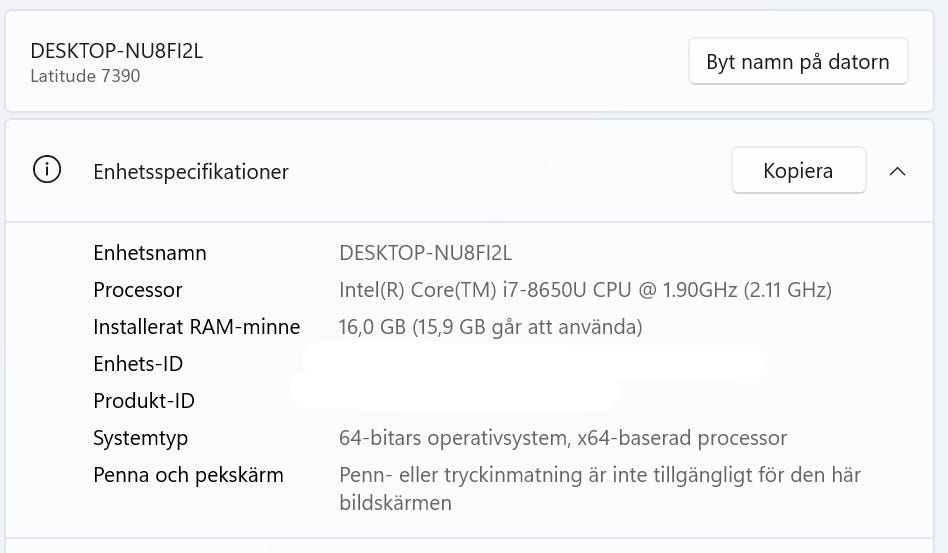Click the Kopiera button
The width and height of the screenshot is (948, 553).
[798, 171]
